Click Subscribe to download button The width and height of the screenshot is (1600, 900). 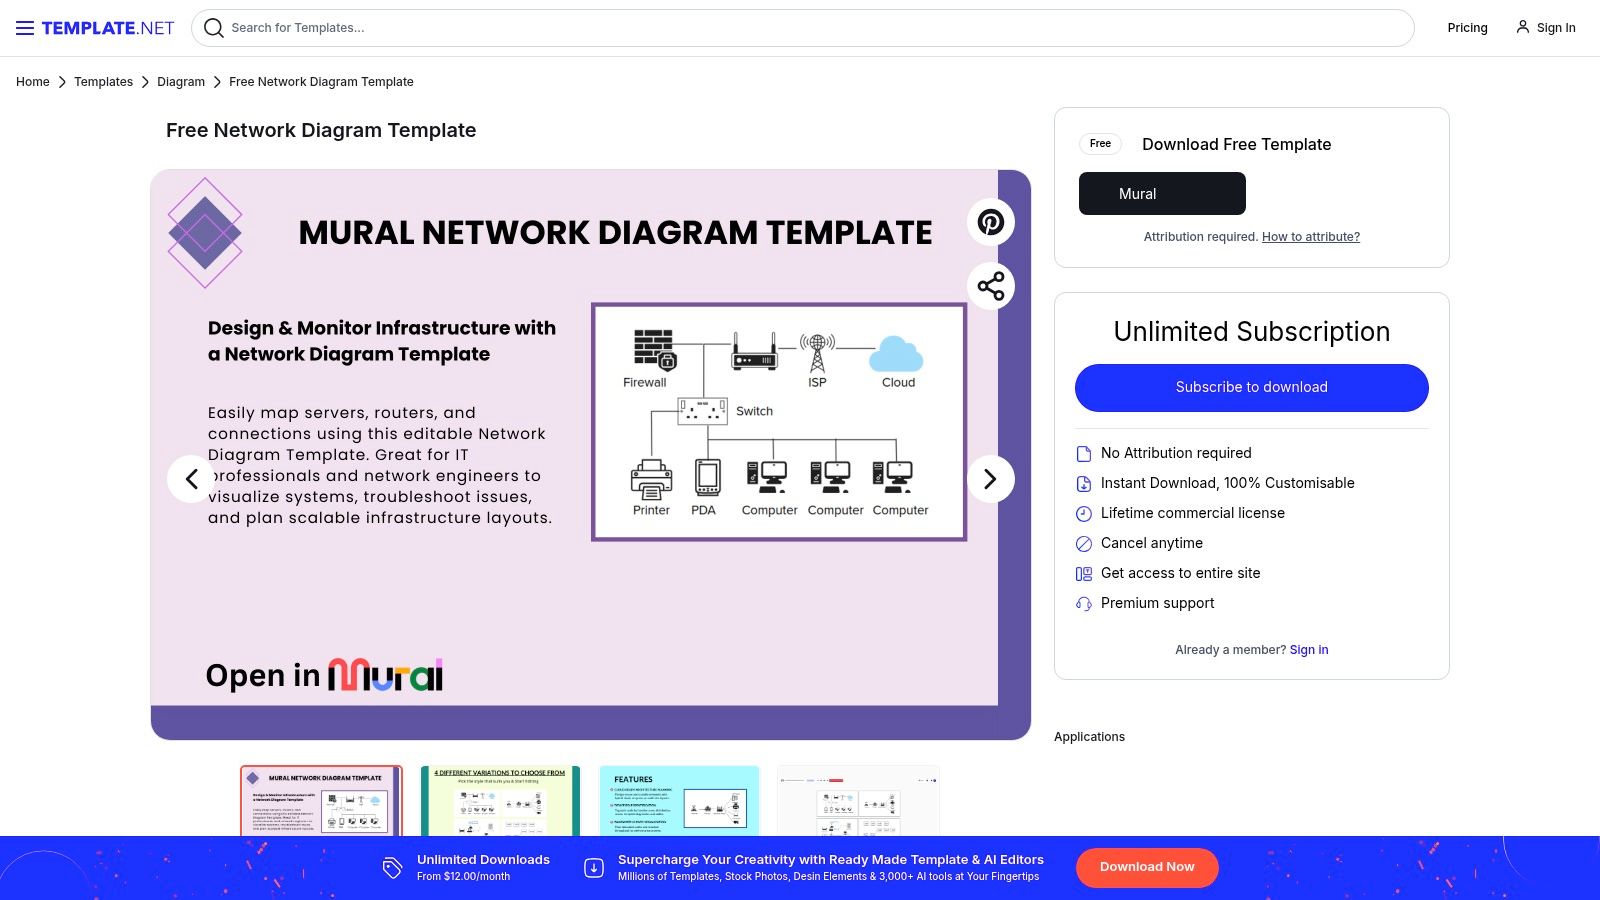pos(1252,387)
